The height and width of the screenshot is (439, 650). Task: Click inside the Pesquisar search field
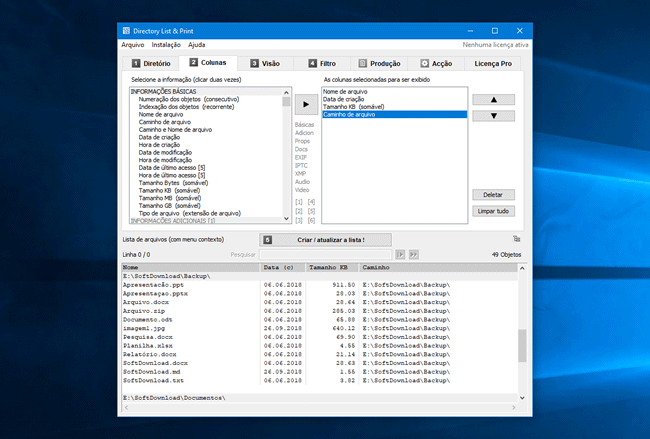click(x=325, y=255)
